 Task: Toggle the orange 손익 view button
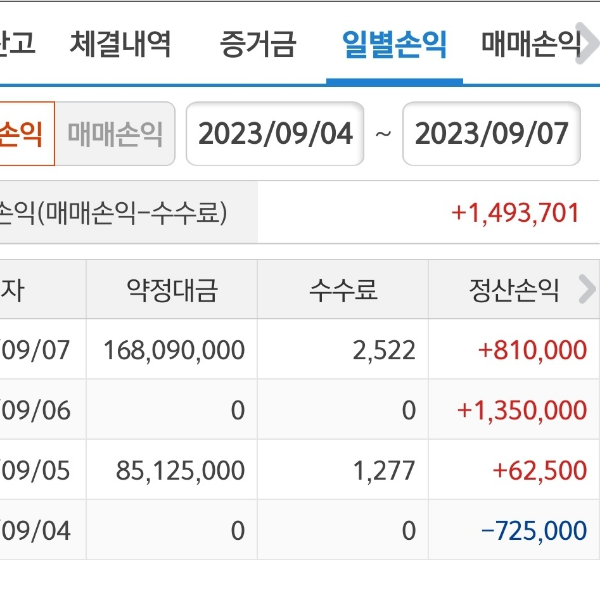[x=24, y=134]
